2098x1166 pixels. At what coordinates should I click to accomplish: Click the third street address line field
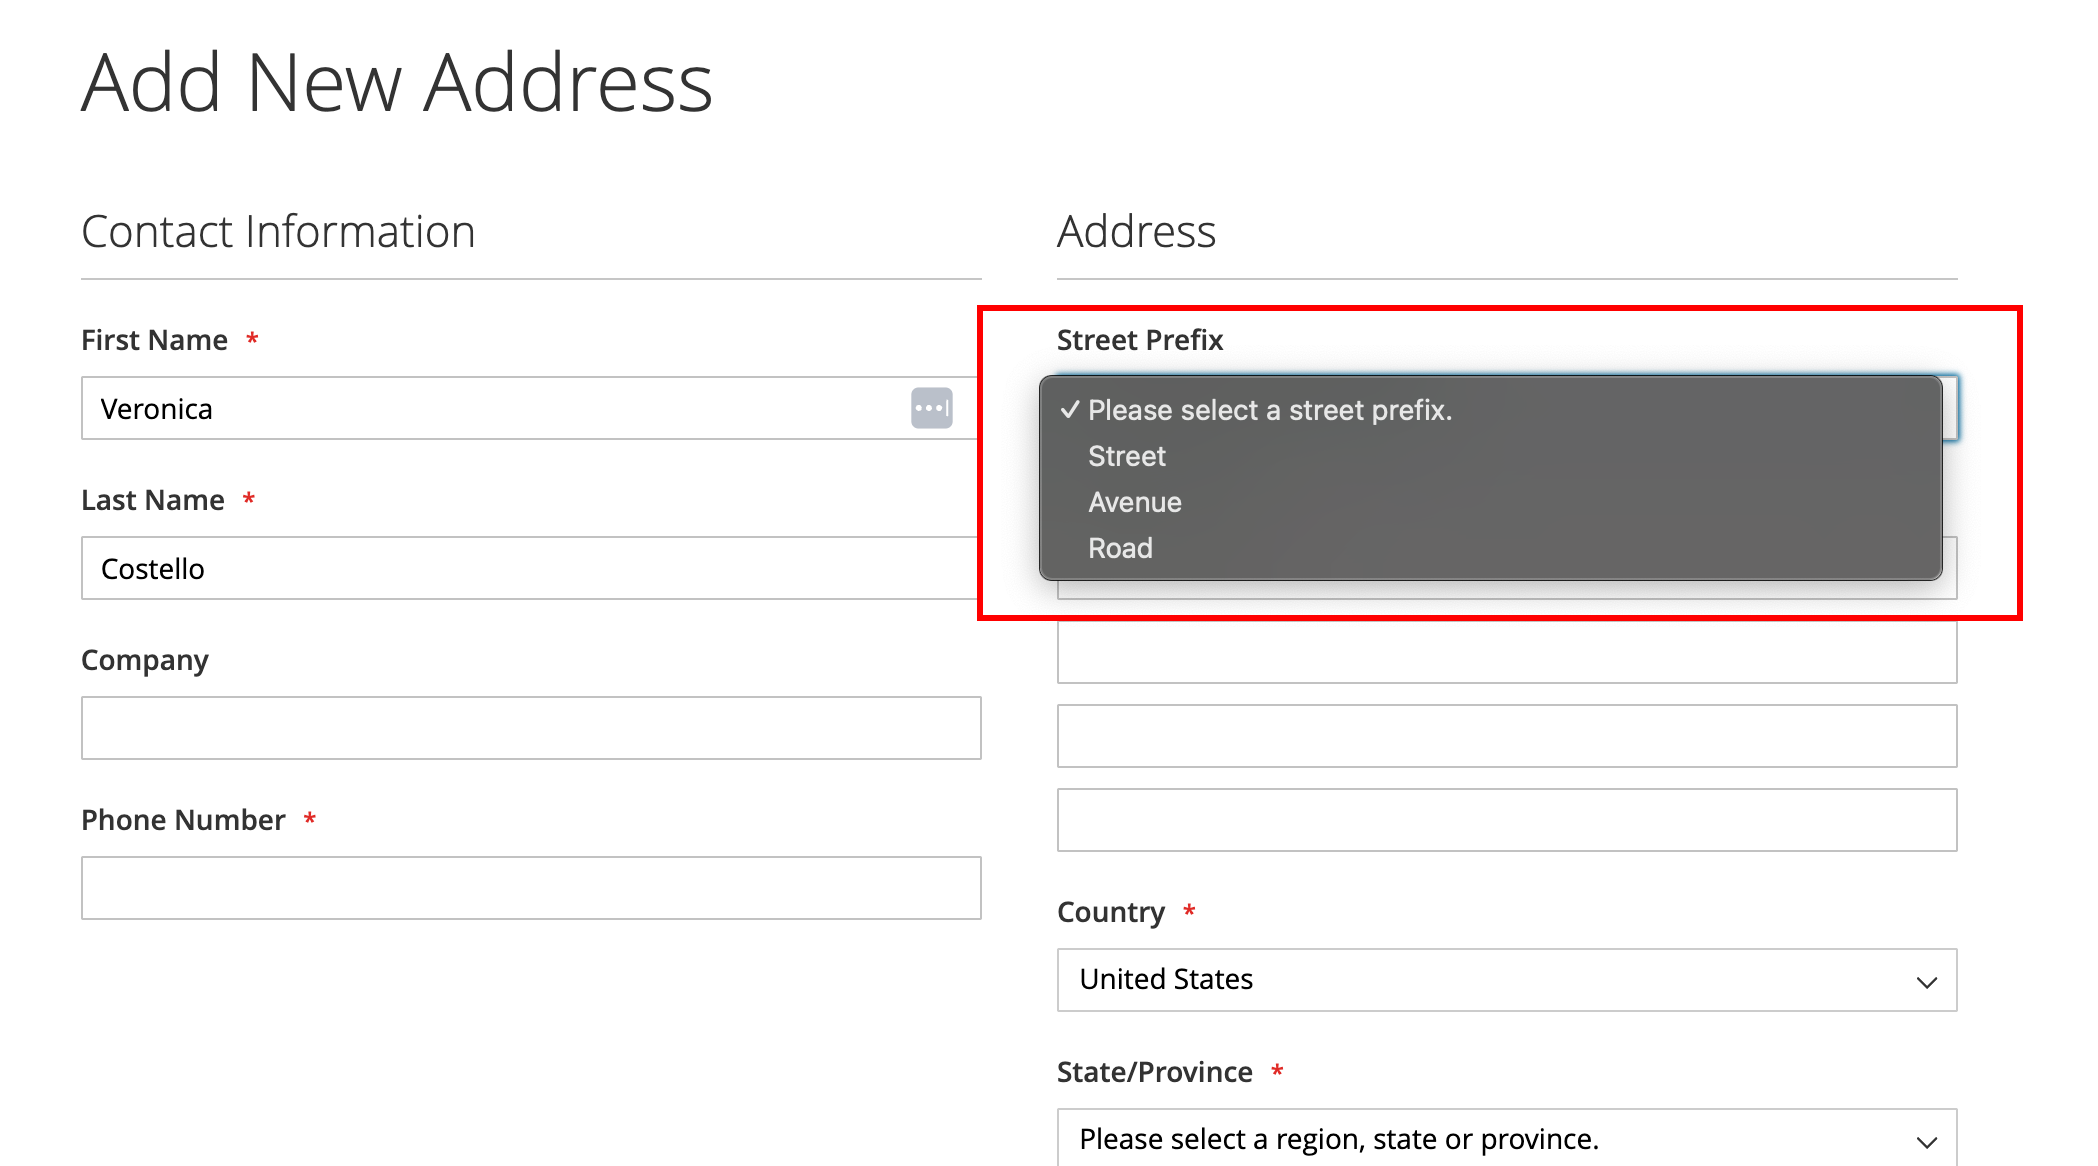coord(1507,736)
